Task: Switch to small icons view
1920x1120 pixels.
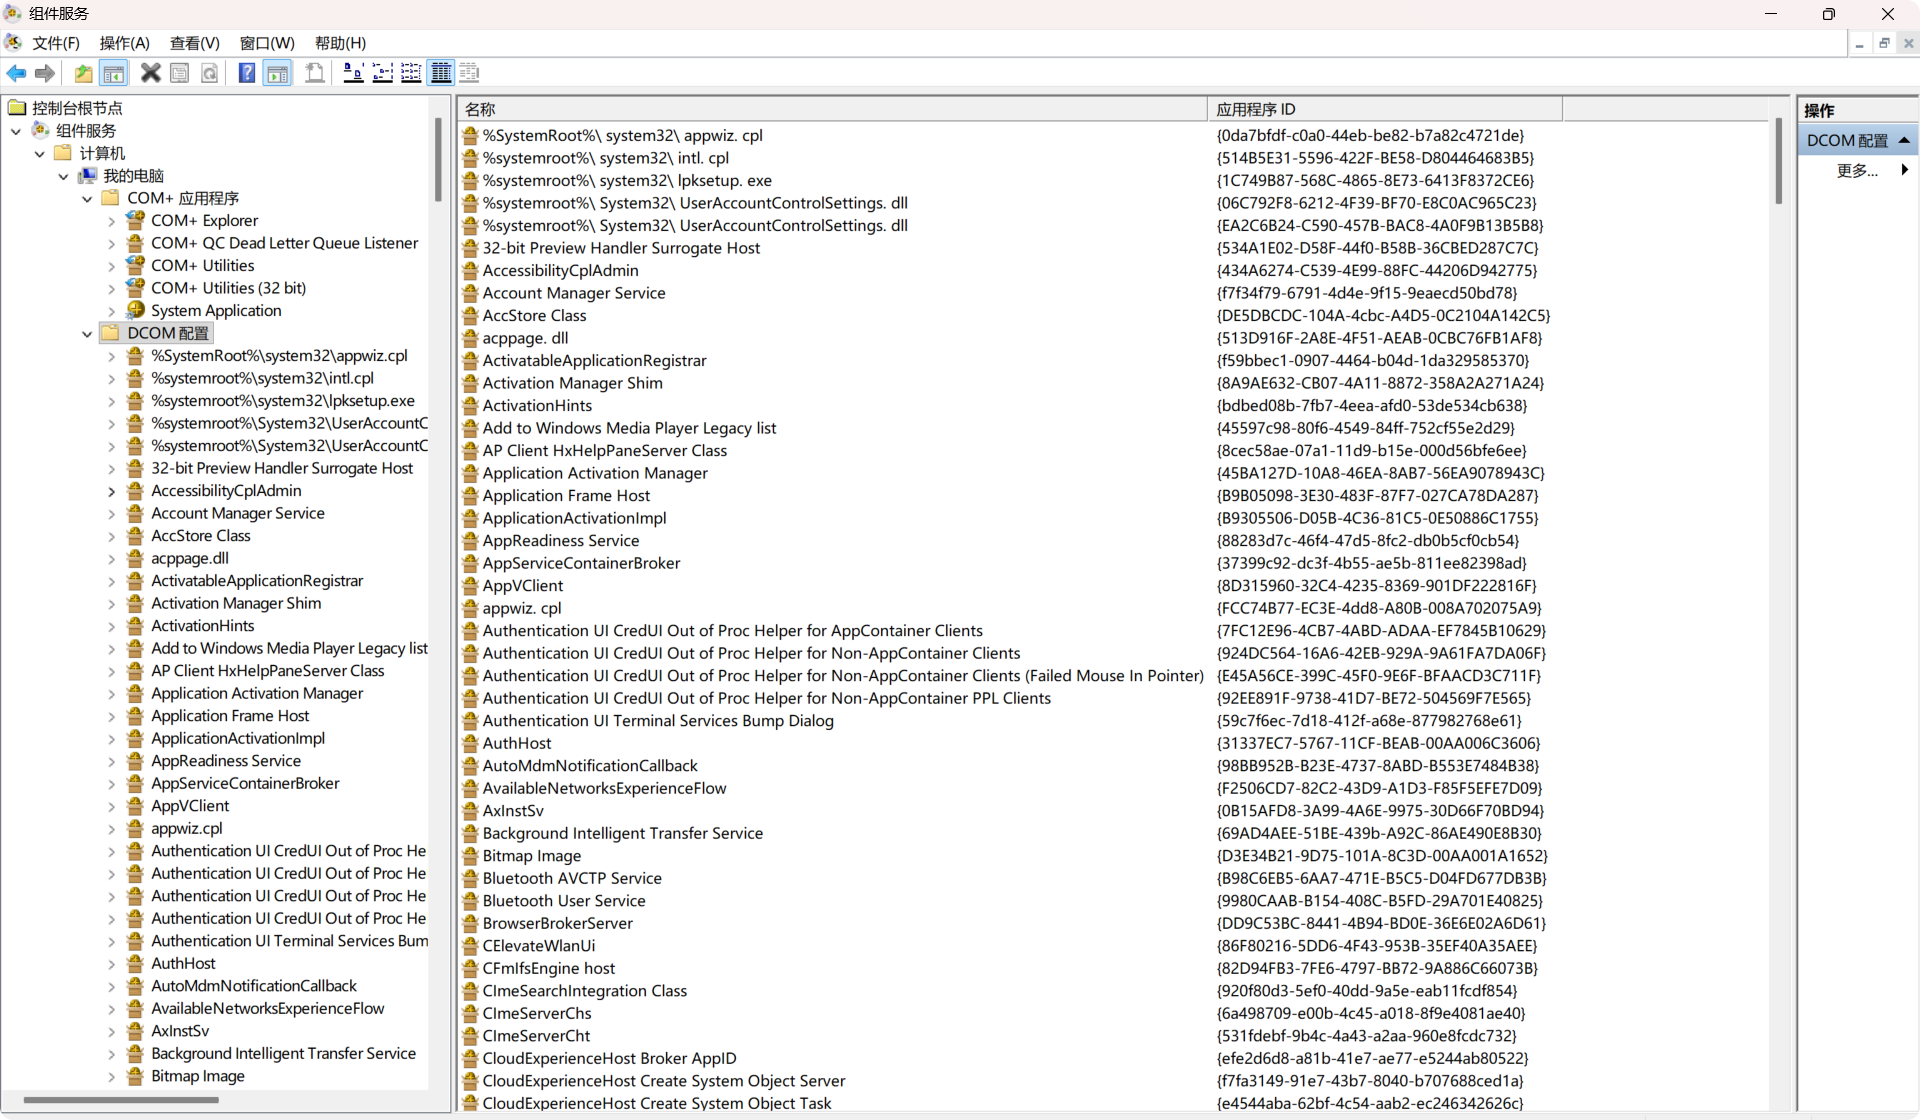Action: point(382,73)
